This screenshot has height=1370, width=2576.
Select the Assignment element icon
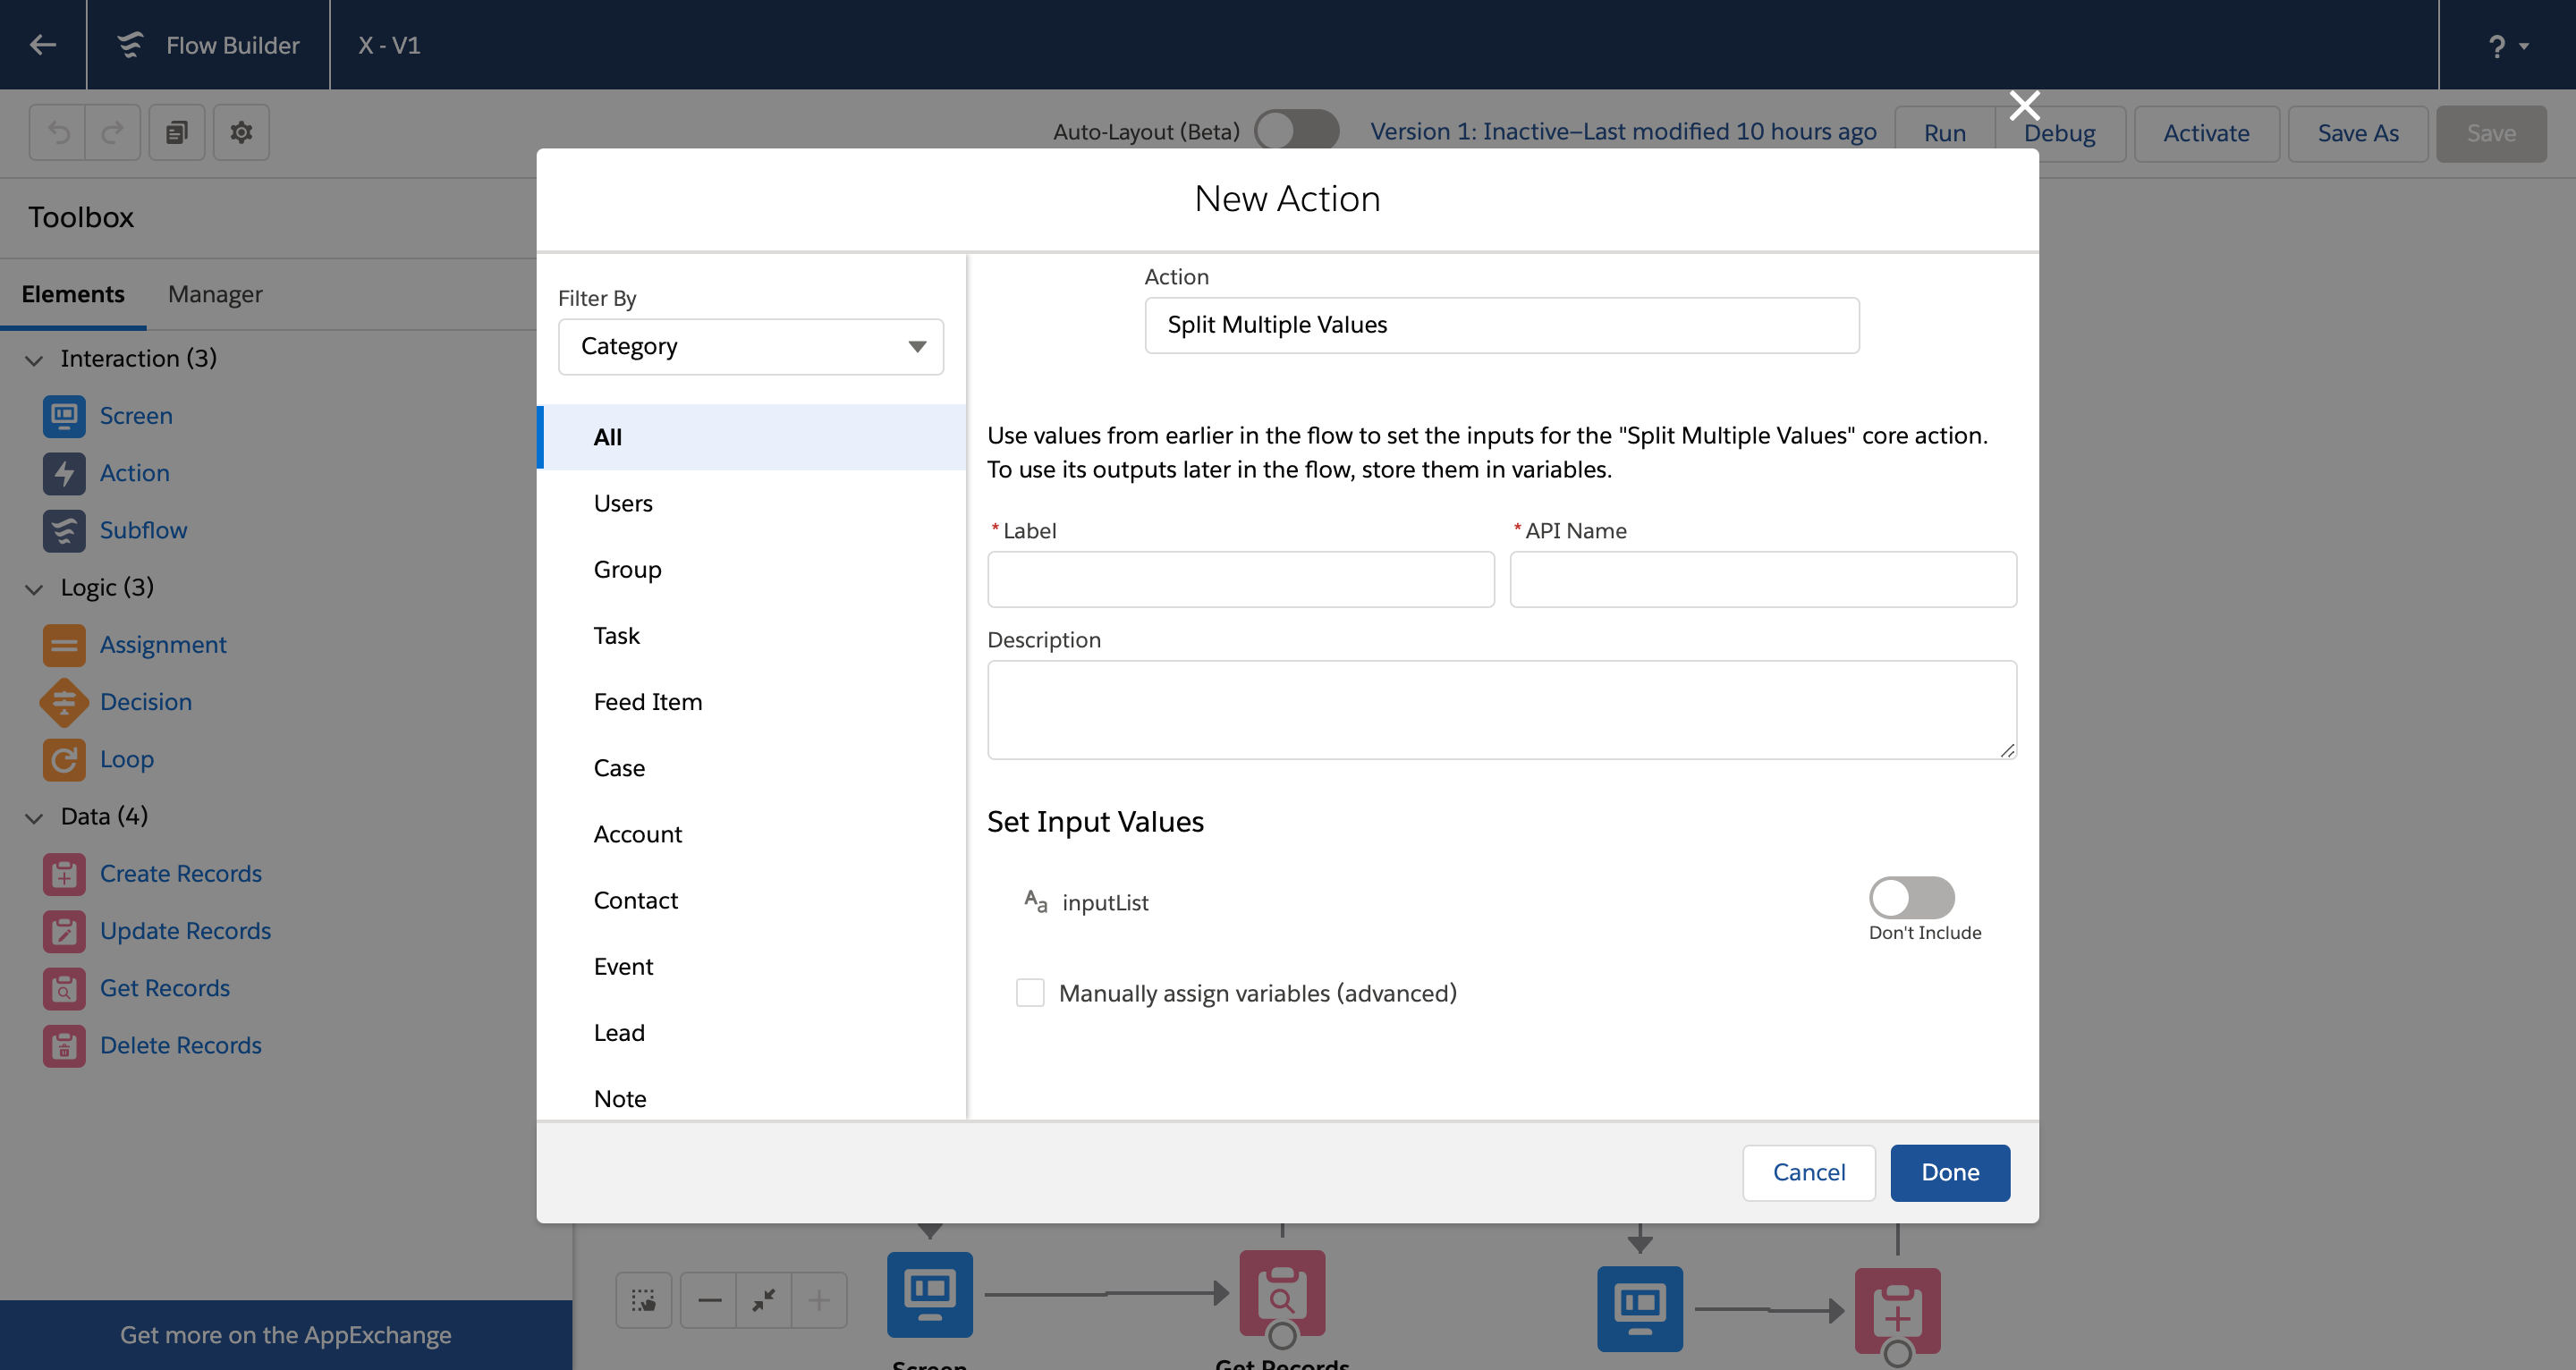pos(64,645)
